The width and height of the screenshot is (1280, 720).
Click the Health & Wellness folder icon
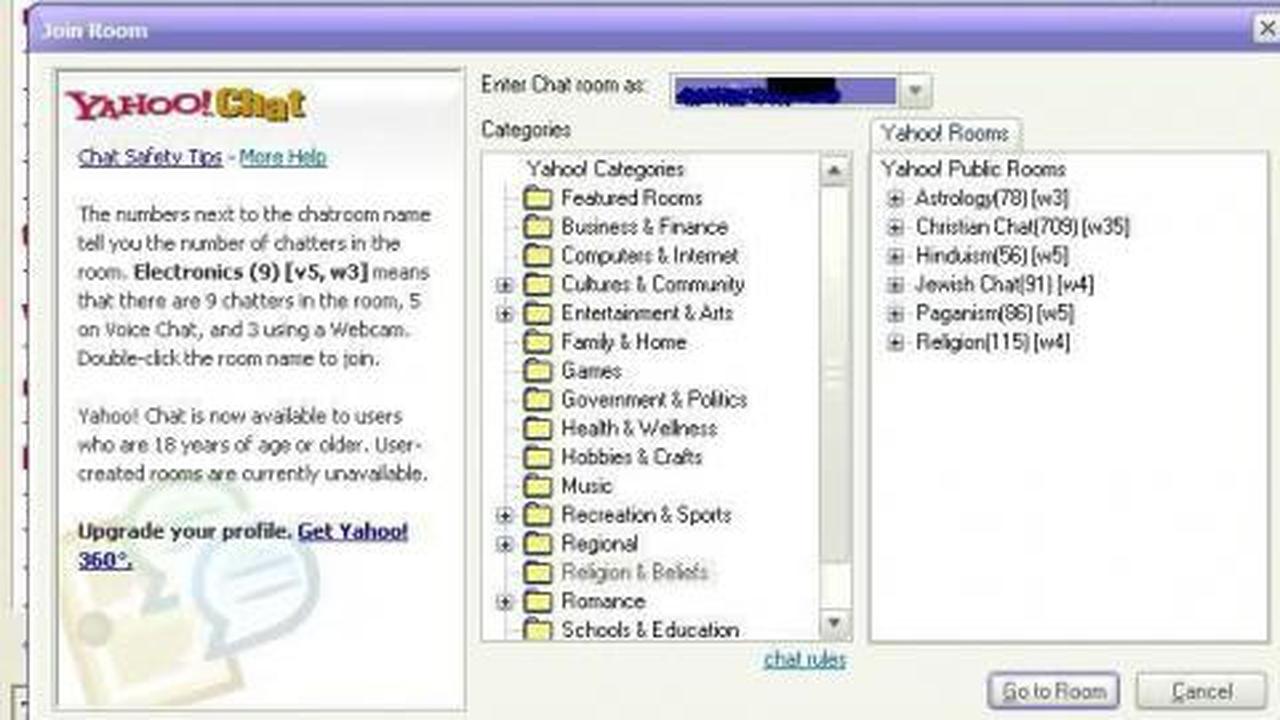538,429
